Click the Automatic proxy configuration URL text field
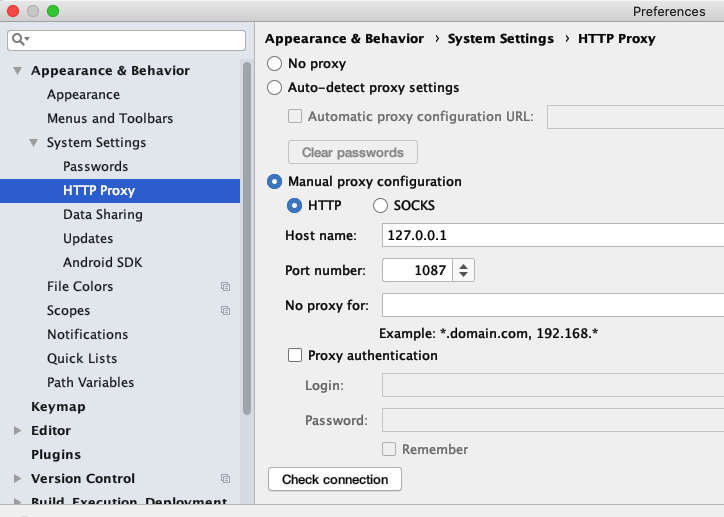 click(635, 117)
